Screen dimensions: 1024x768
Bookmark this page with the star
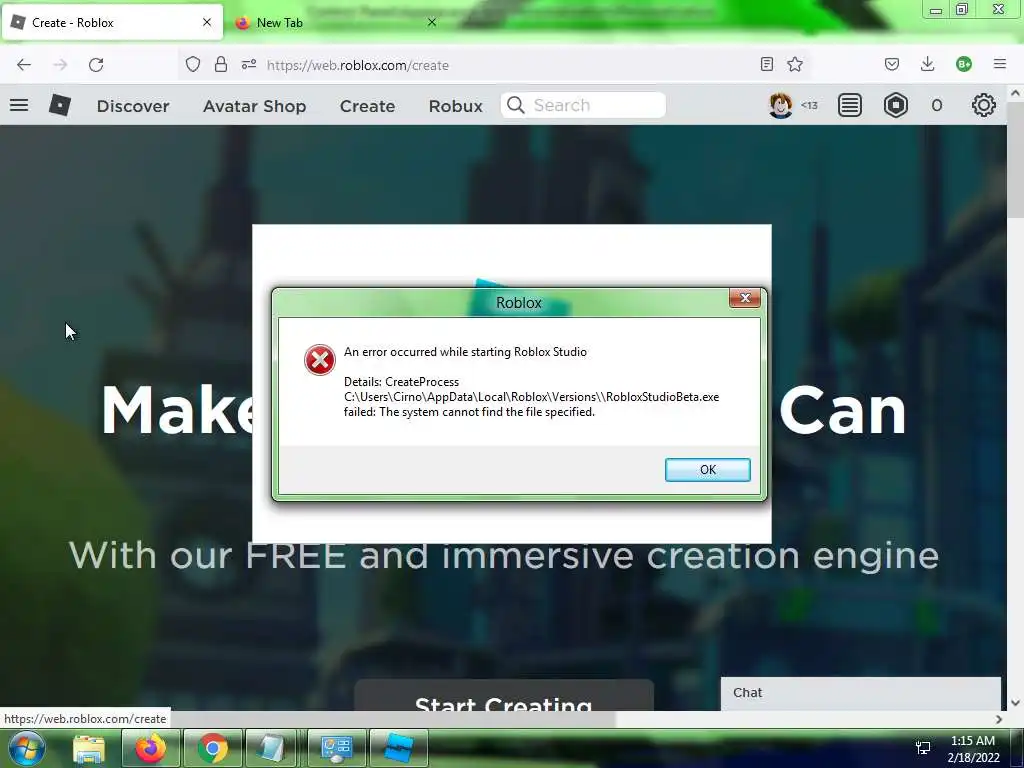795,64
